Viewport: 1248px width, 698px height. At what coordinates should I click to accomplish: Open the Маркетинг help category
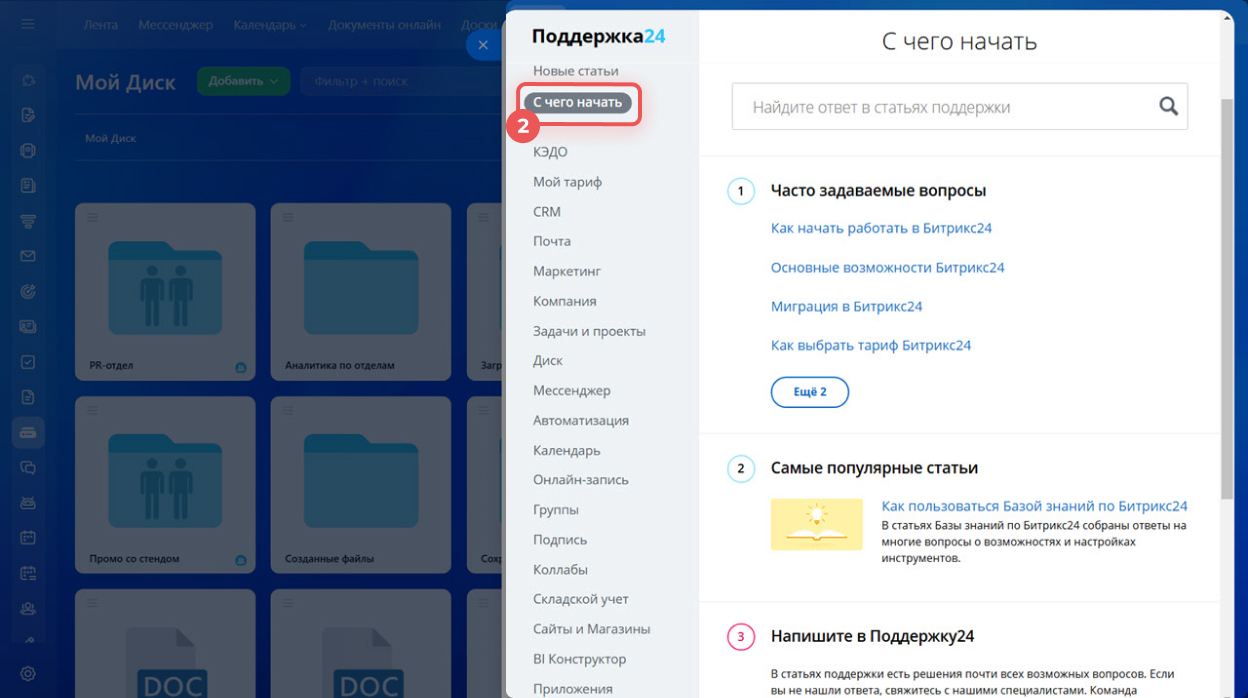tap(567, 271)
